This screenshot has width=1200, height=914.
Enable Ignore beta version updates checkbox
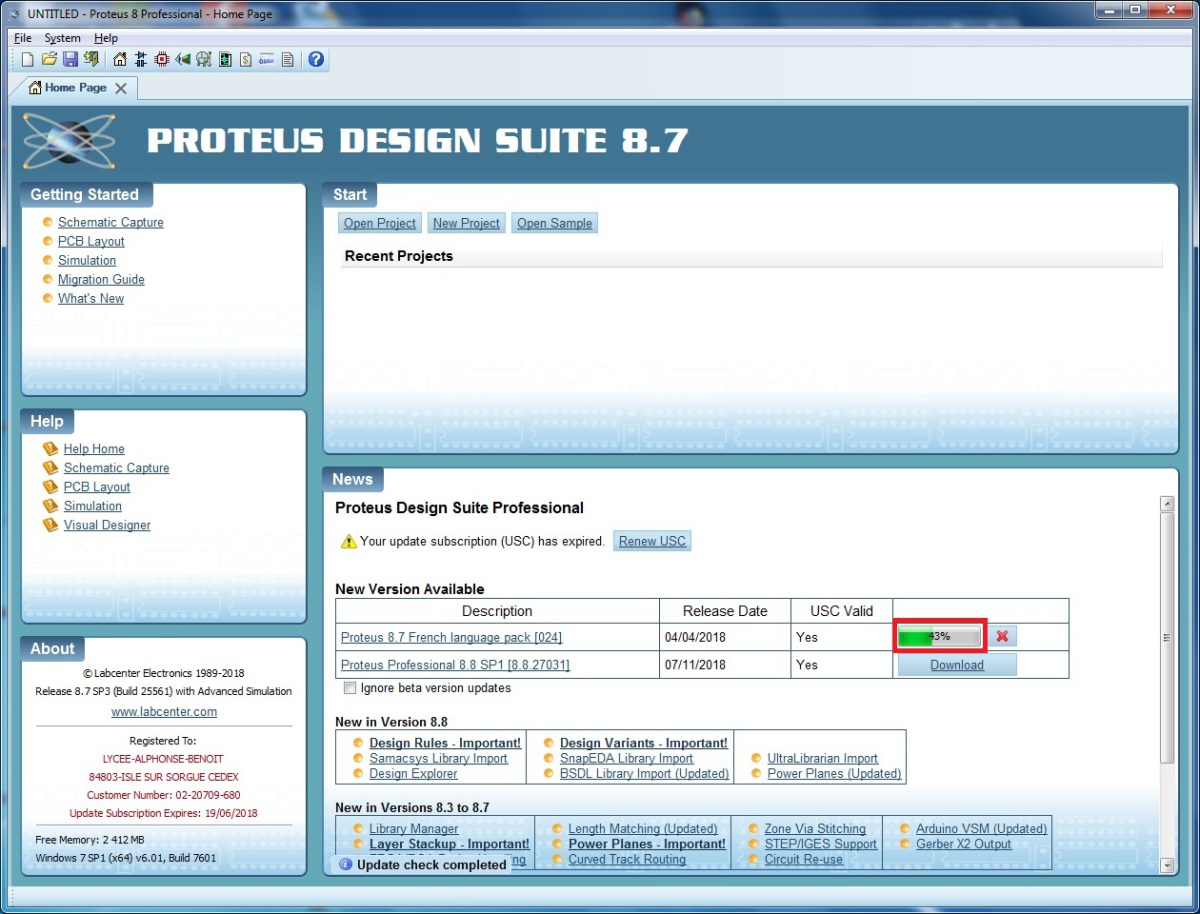(x=350, y=688)
